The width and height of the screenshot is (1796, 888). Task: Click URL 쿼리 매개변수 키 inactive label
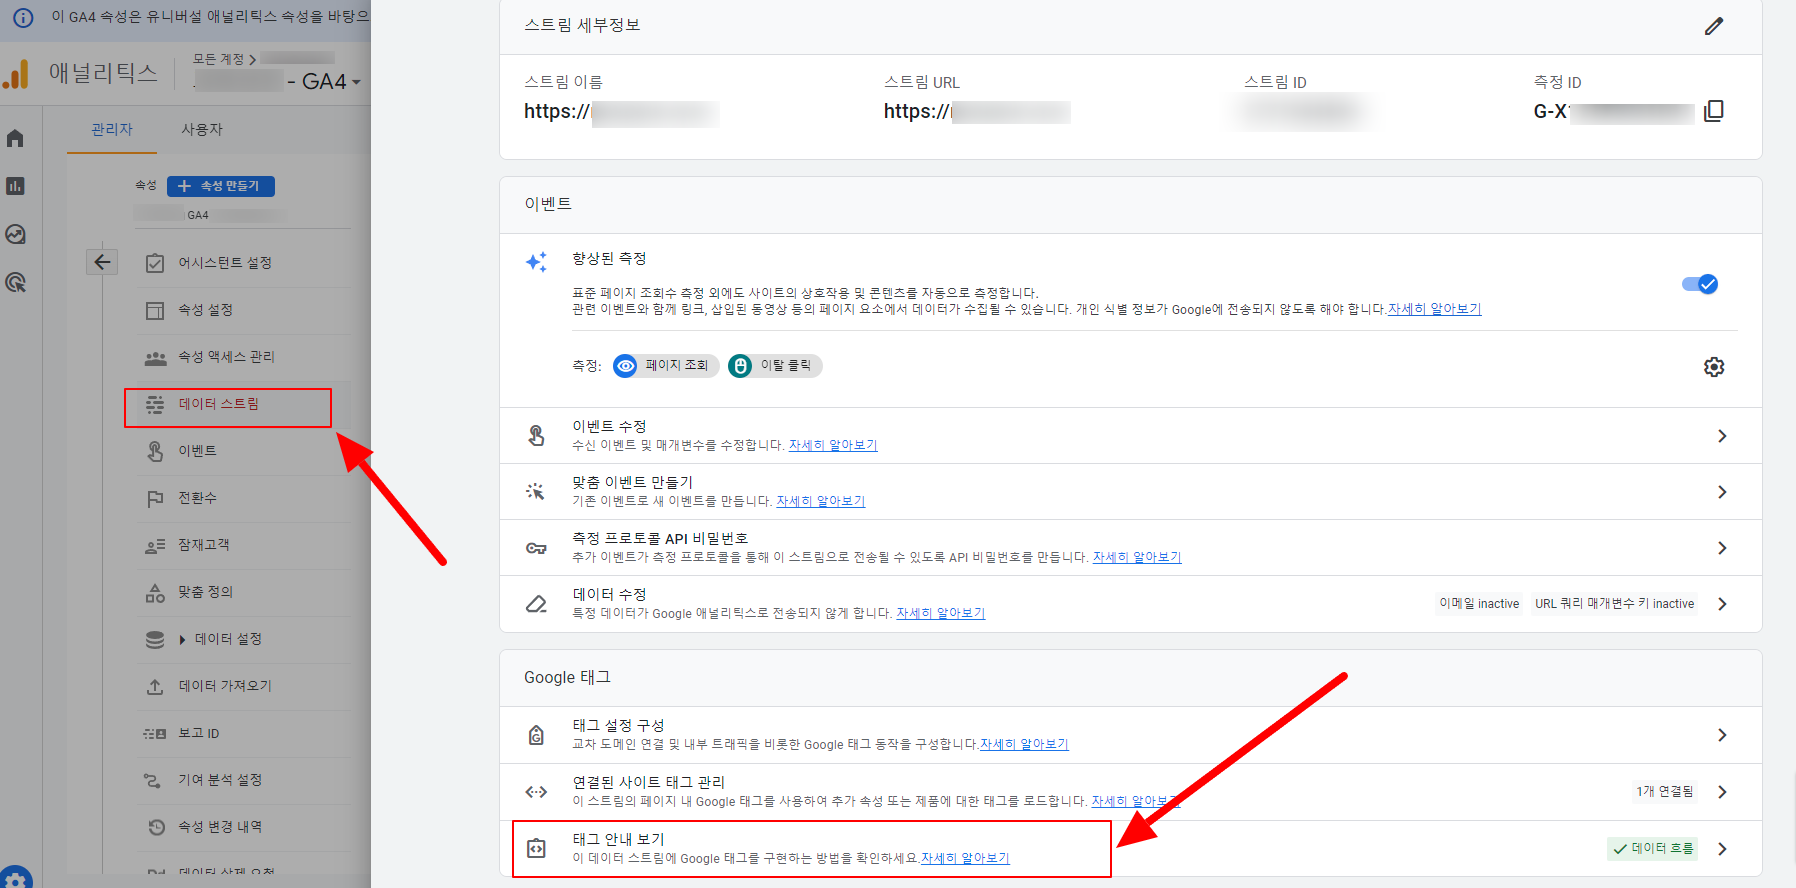pos(1615,604)
